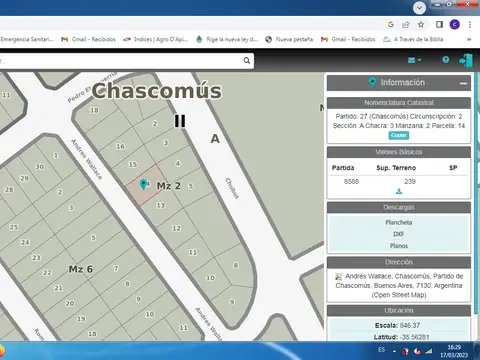Click the Sup. Terreno value 239

[410, 181]
